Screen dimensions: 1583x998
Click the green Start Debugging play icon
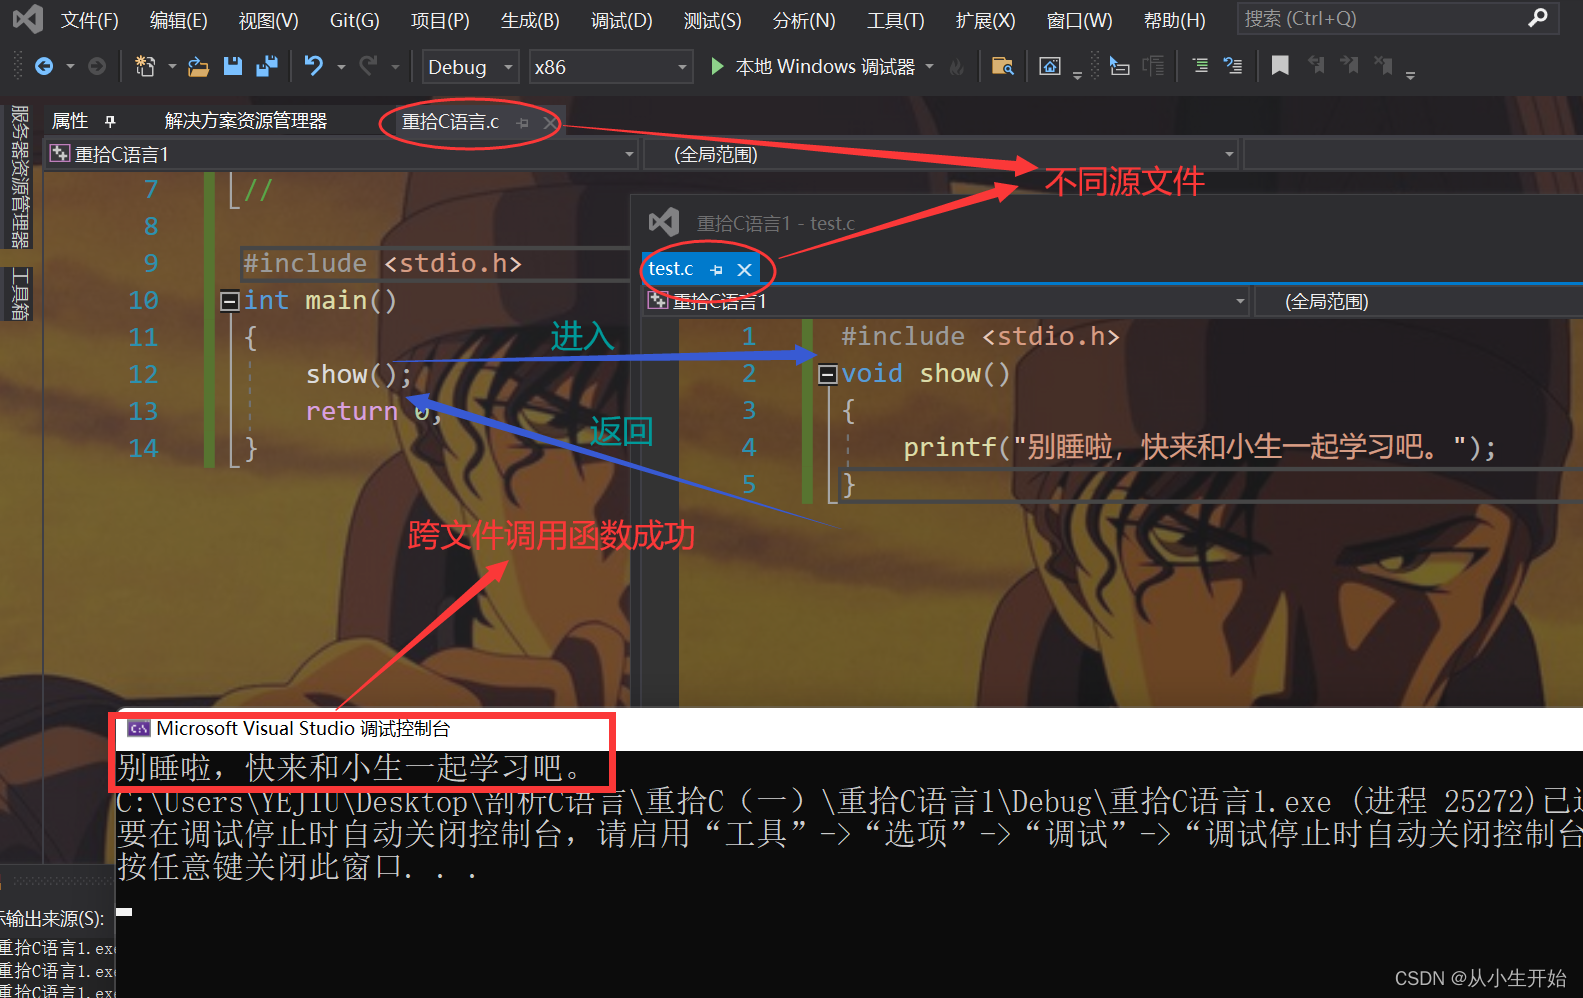717,66
